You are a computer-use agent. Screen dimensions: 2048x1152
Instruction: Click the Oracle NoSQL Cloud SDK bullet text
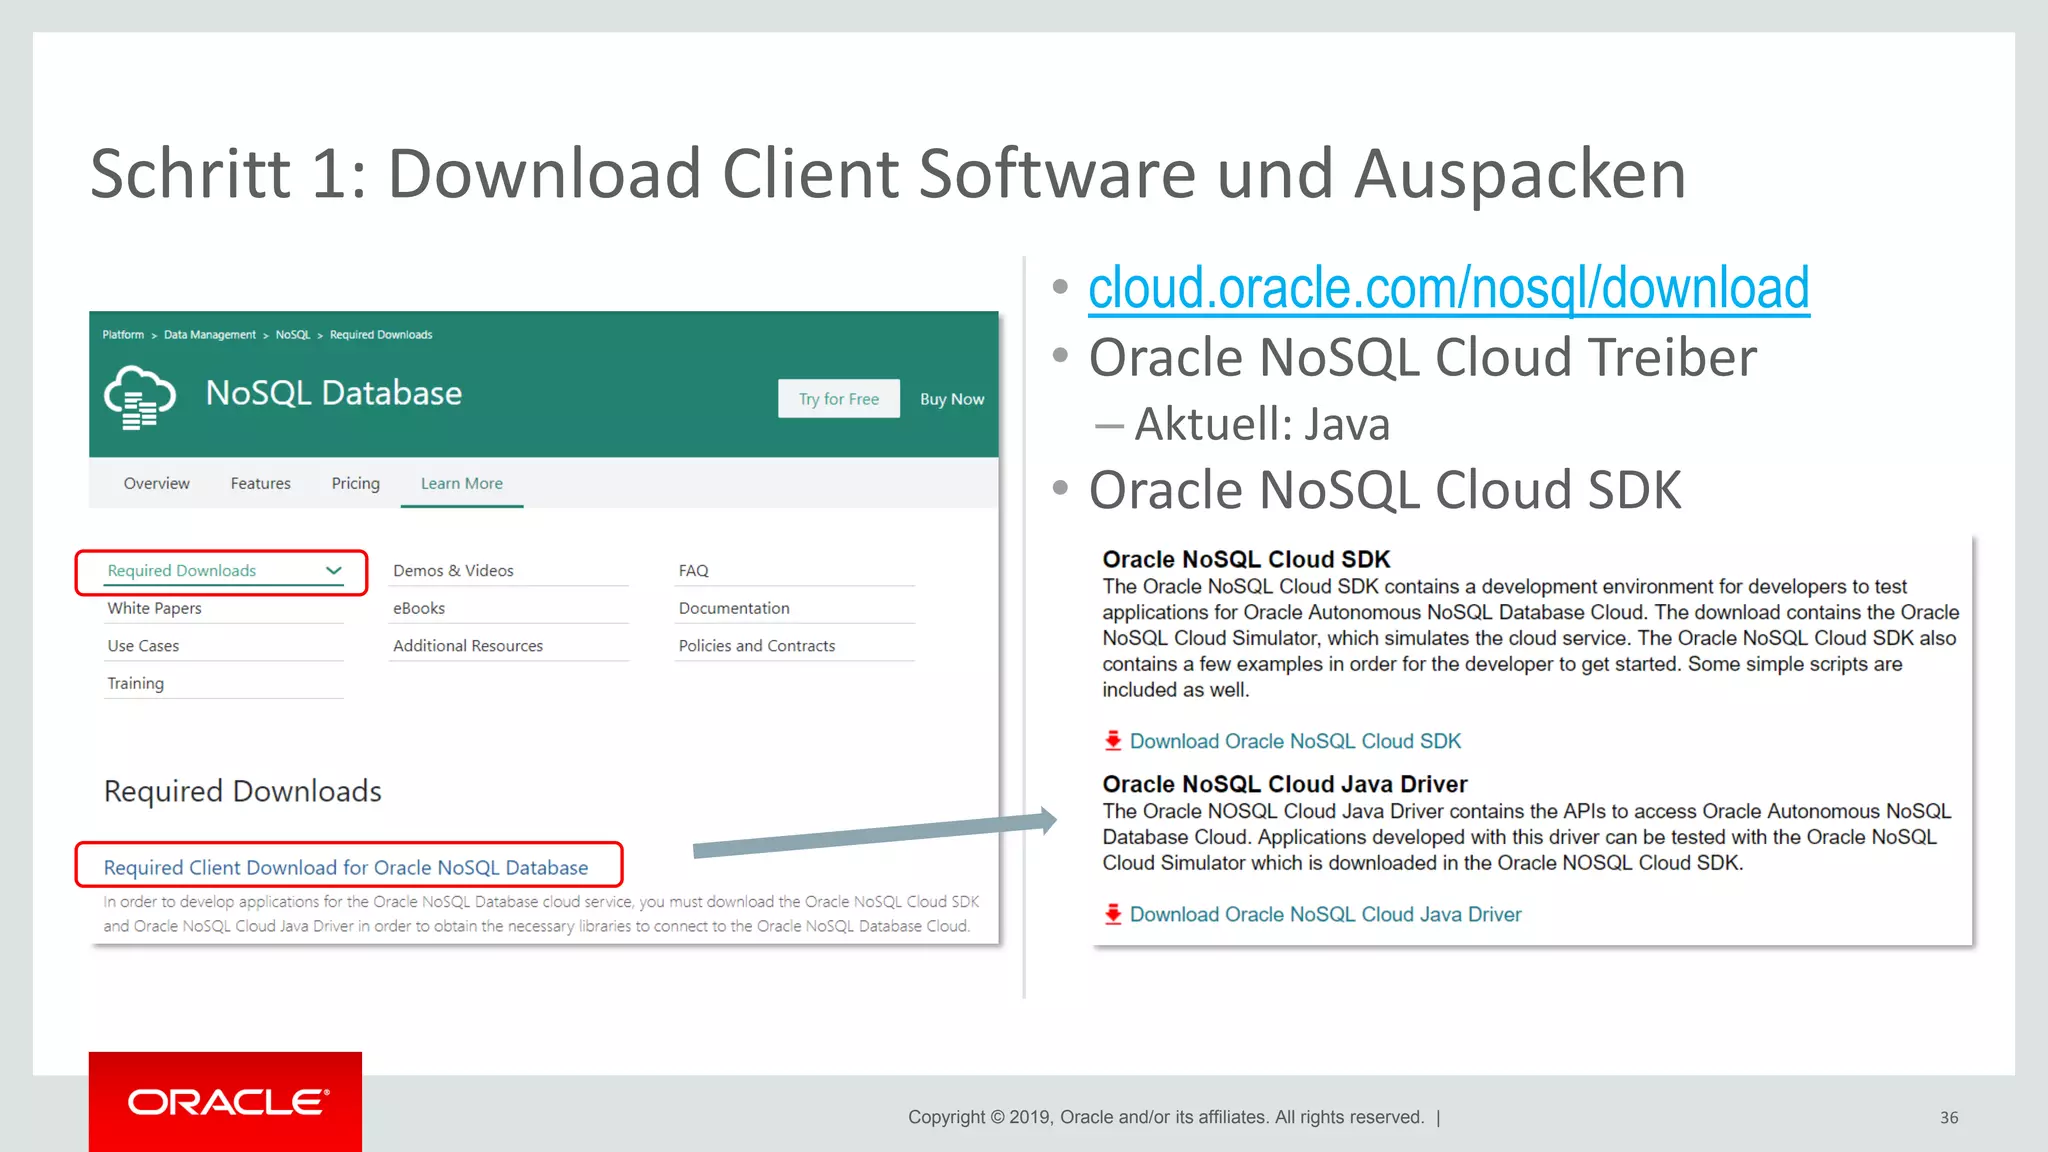(x=1385, y=490)
